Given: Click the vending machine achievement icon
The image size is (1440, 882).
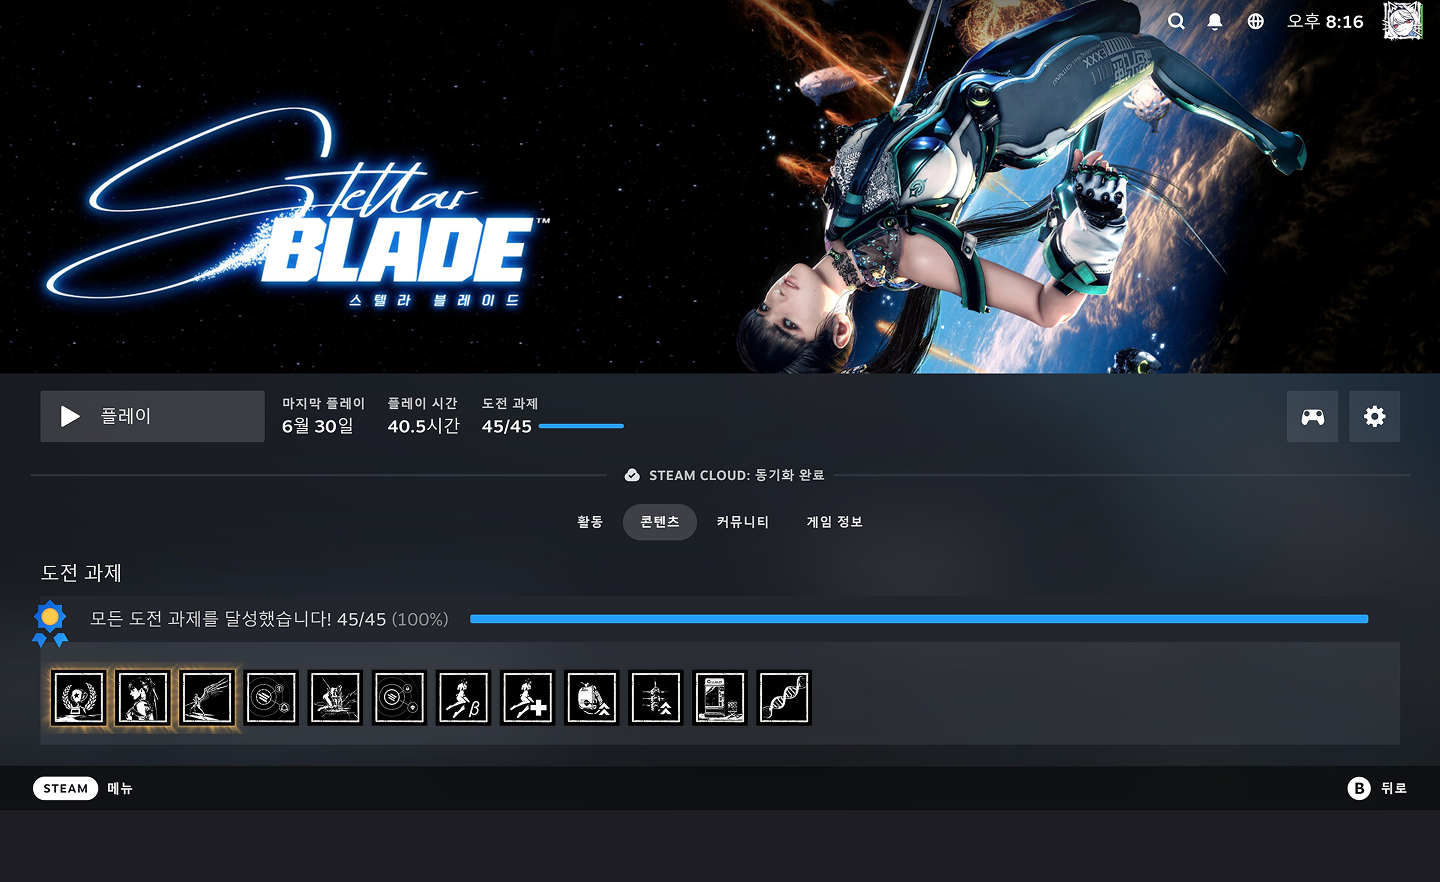Looking at the screenshot, I should 720,697.
